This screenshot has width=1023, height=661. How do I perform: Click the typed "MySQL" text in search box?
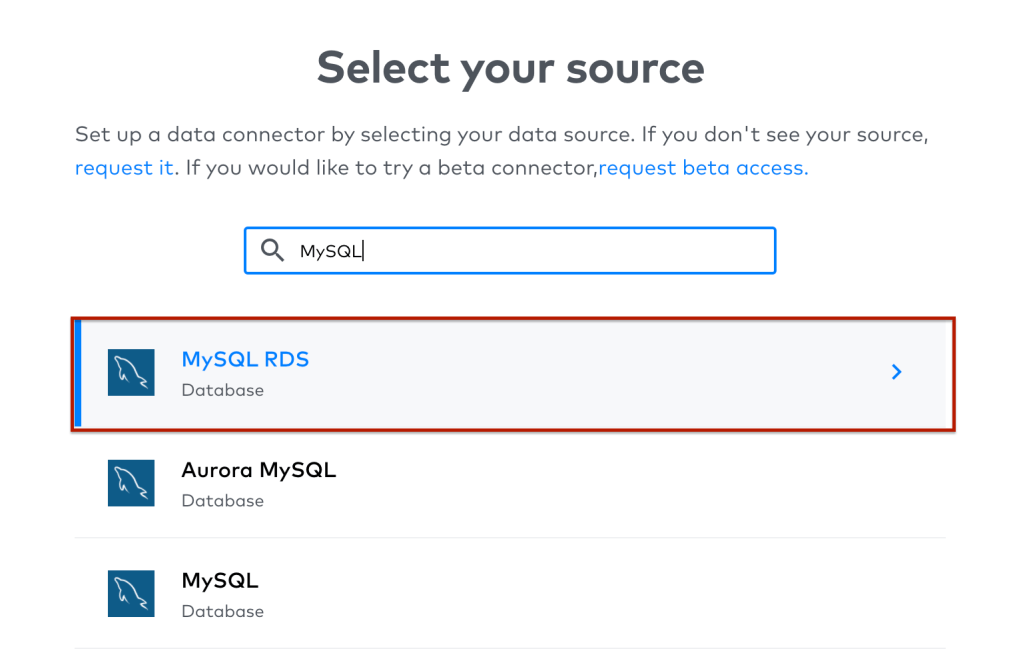point(330,251)
